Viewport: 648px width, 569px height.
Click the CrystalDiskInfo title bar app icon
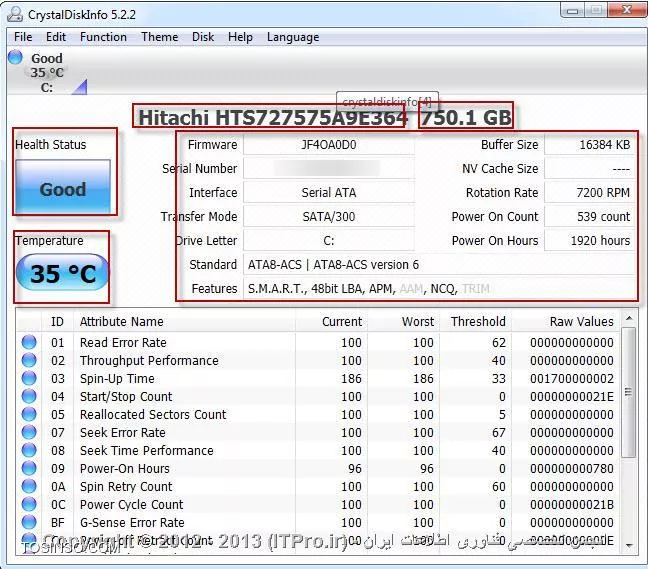click(x=15, y=14)
